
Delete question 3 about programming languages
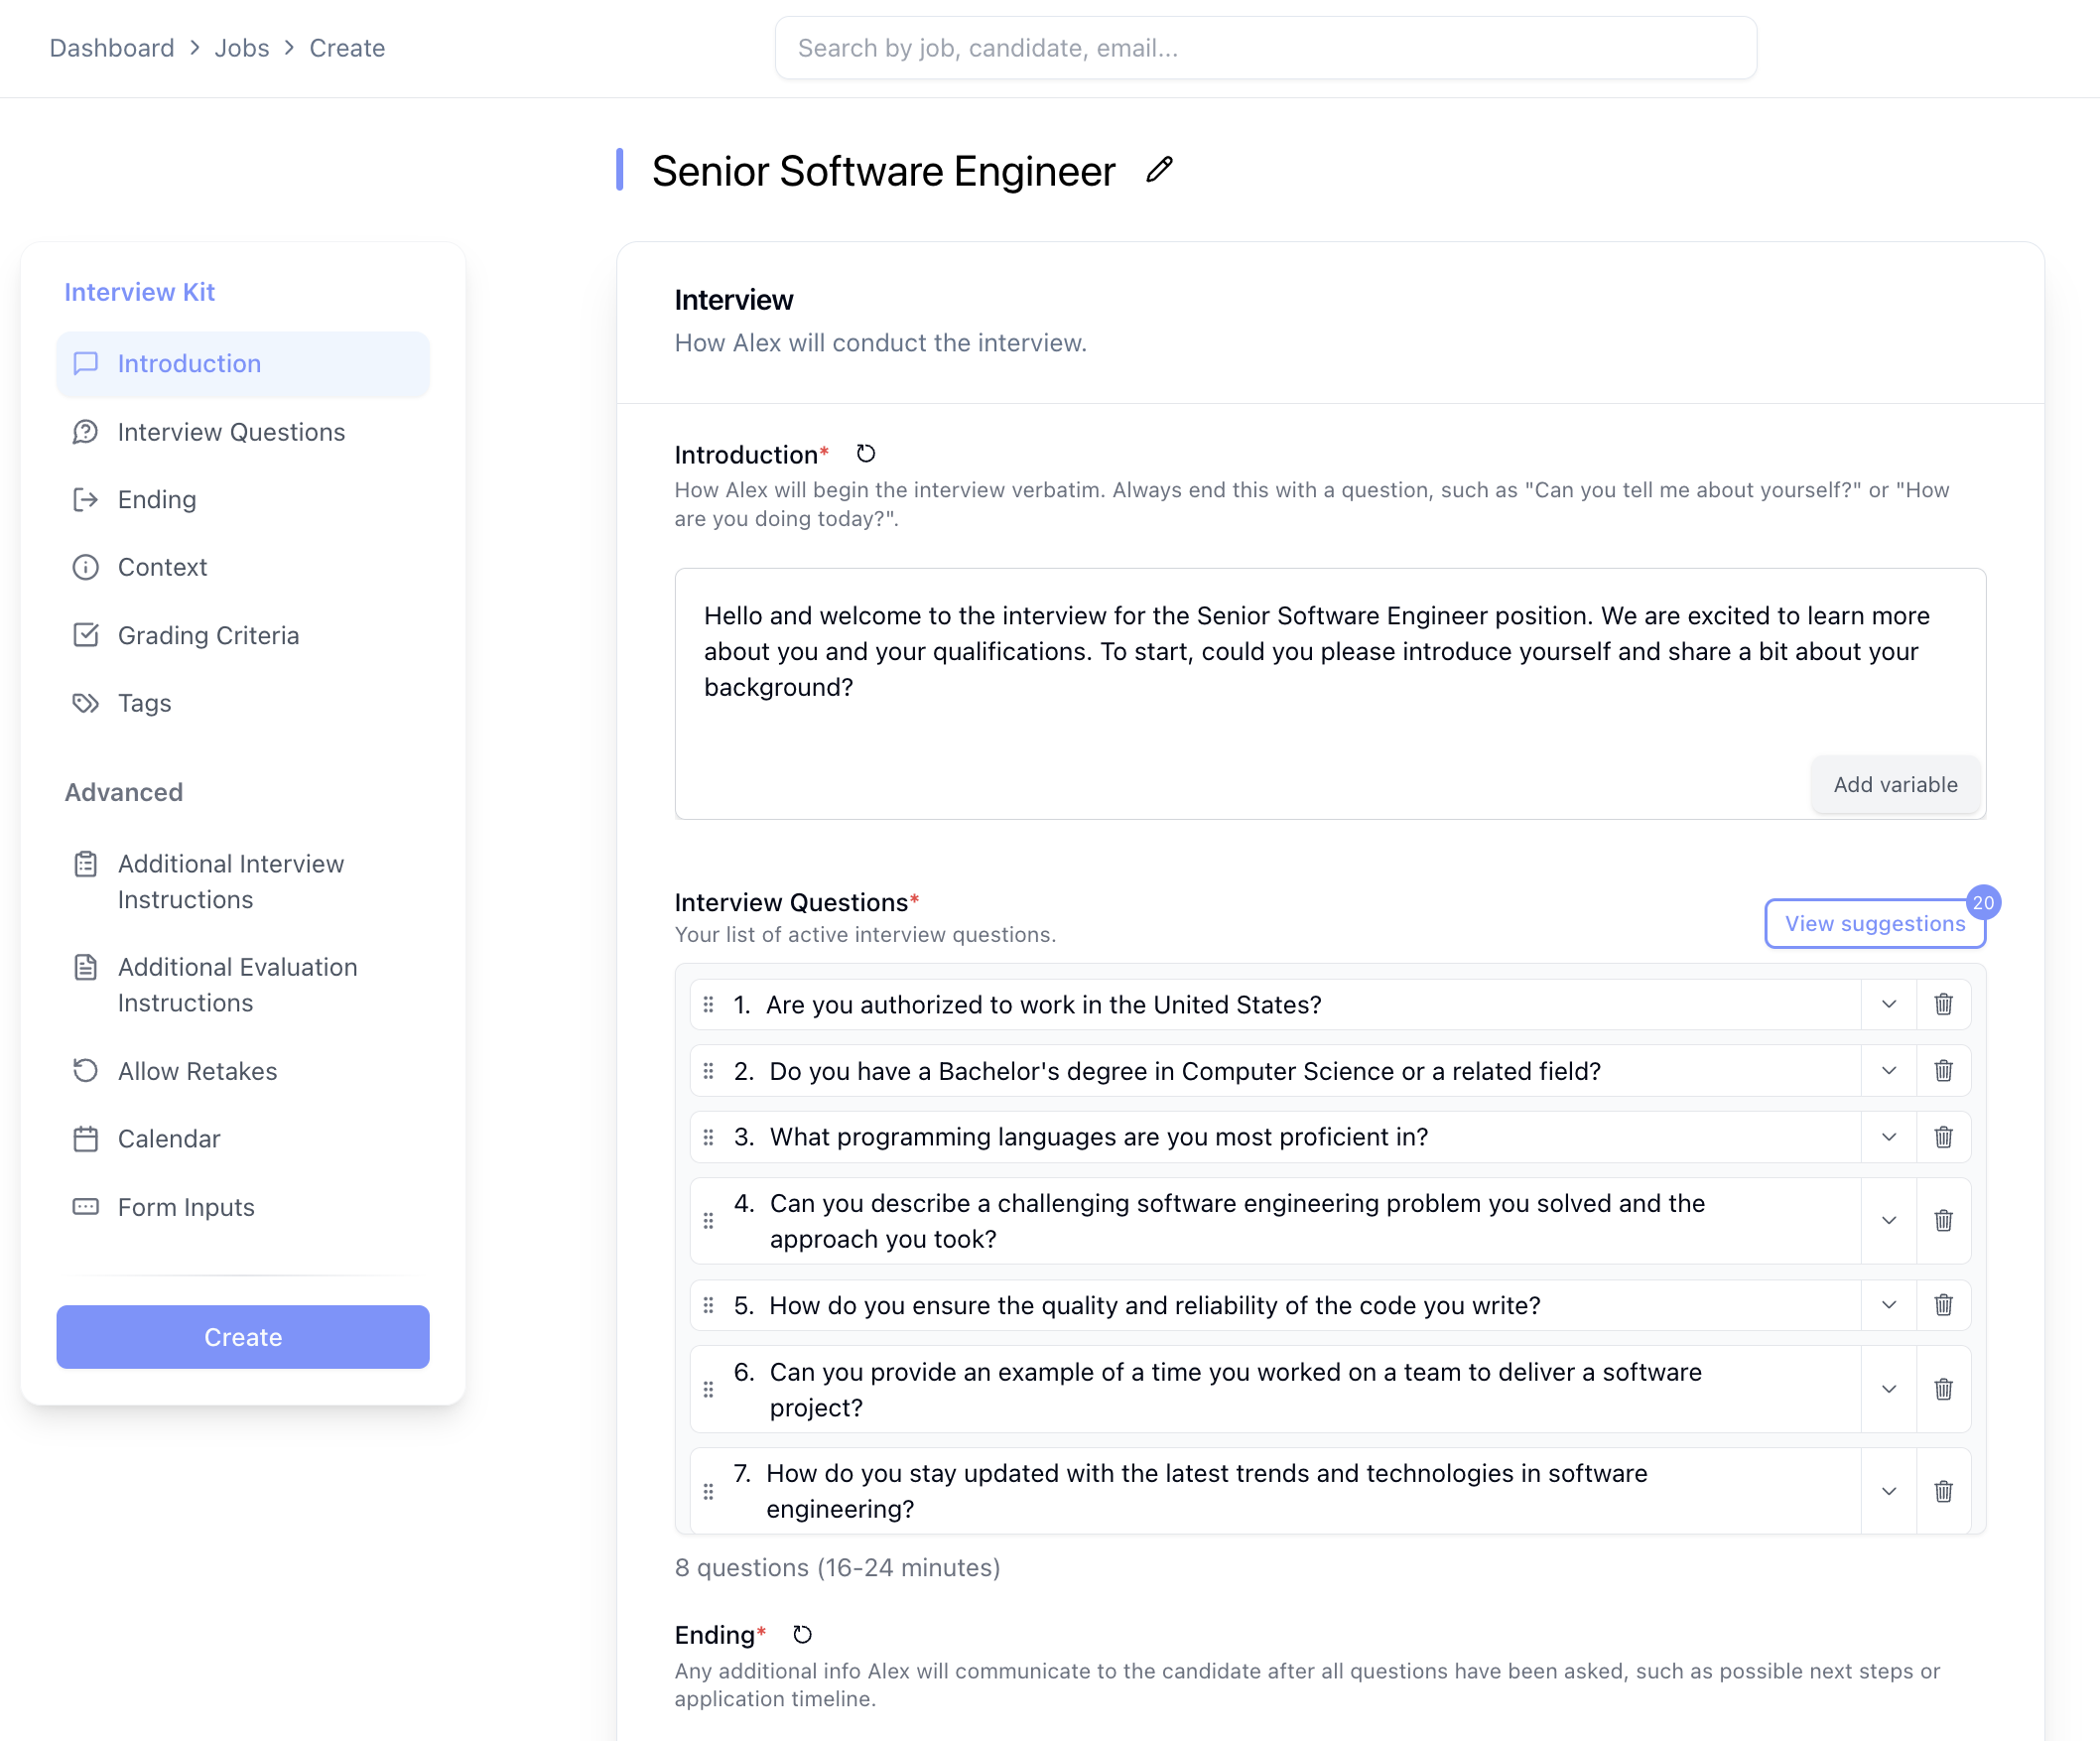(x=1943, y=1137)
